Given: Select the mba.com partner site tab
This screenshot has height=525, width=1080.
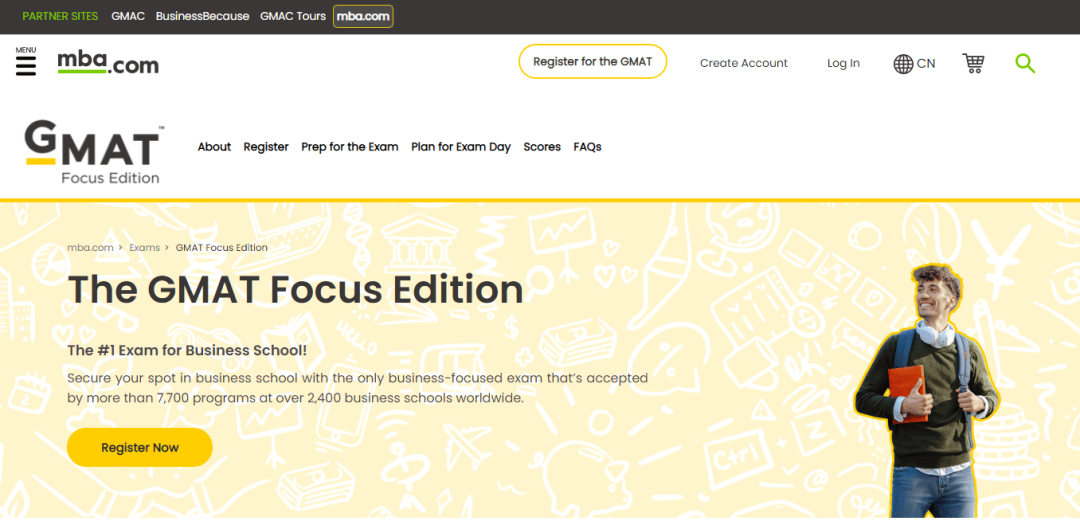Looking at the screenshot, I should (x=363, y=17).
